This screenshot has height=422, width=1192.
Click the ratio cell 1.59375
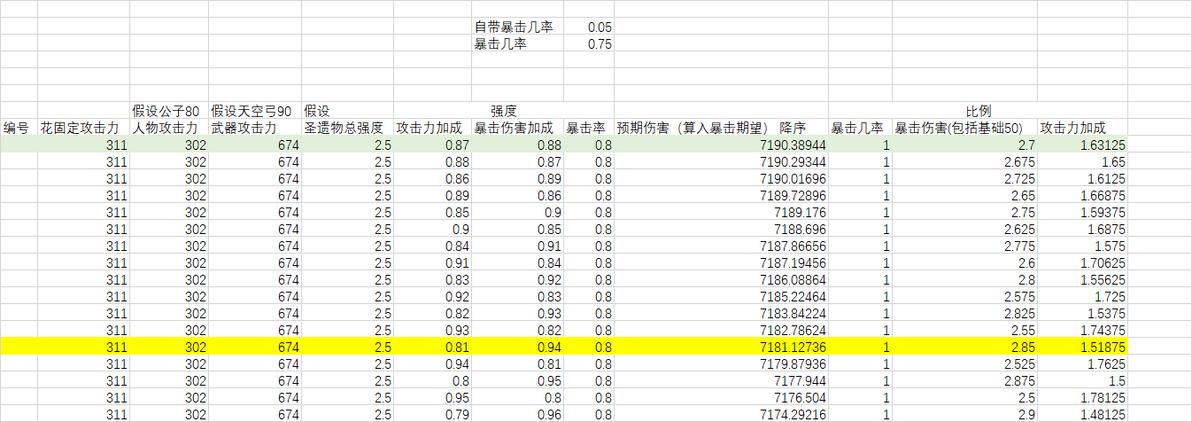click(1083, 212)
